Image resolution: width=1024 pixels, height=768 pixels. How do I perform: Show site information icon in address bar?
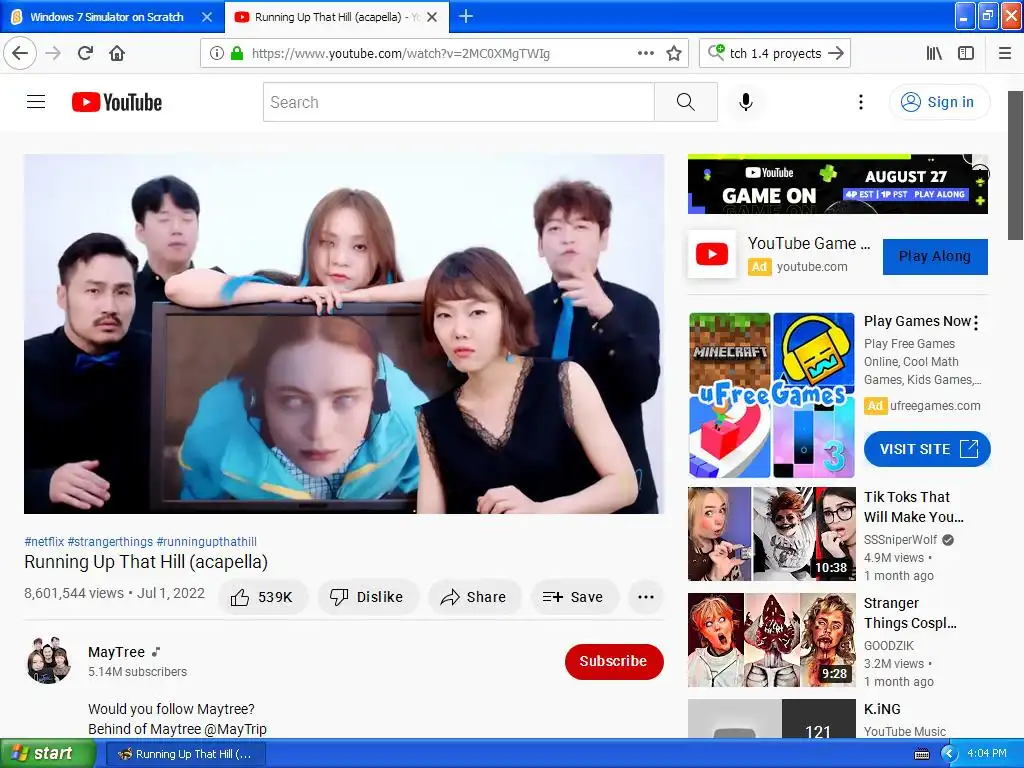[x=217, y=54]
